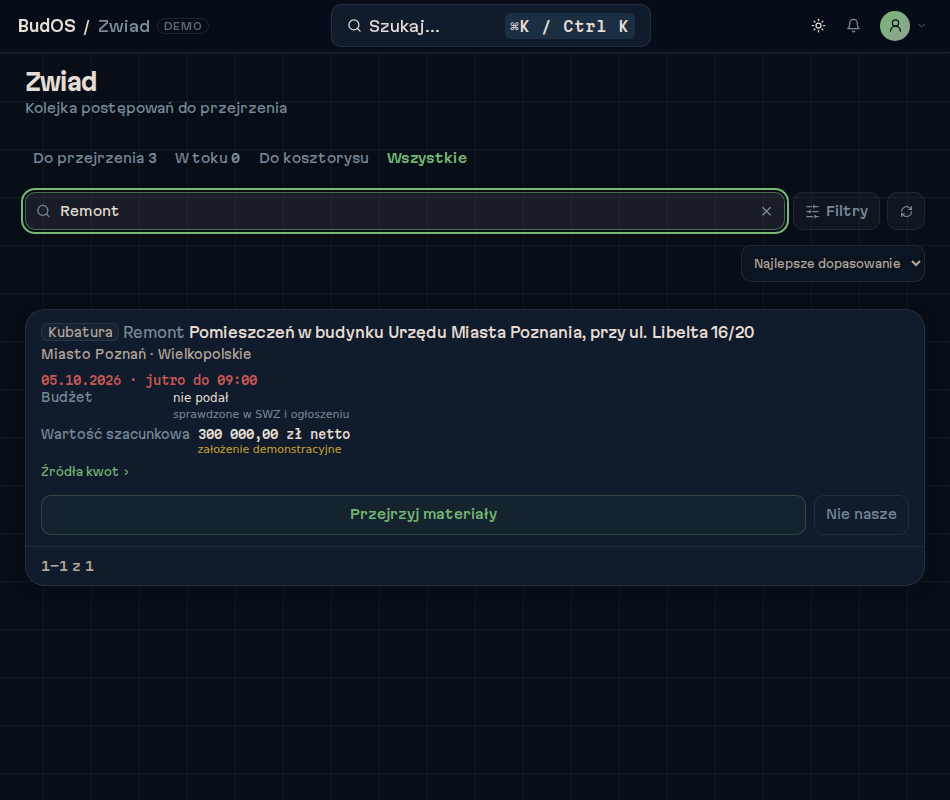Viewport: 950px width, 800px height.
Task: Click the Kubatura category tag
Action: (x=80, y=332)
